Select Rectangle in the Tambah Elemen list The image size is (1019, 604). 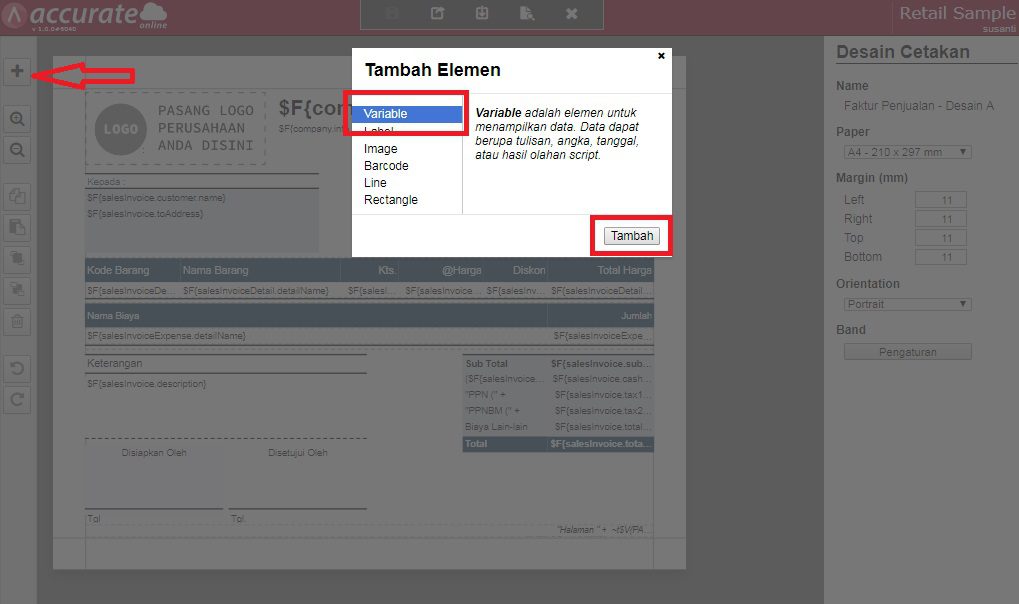coord(390,199)
